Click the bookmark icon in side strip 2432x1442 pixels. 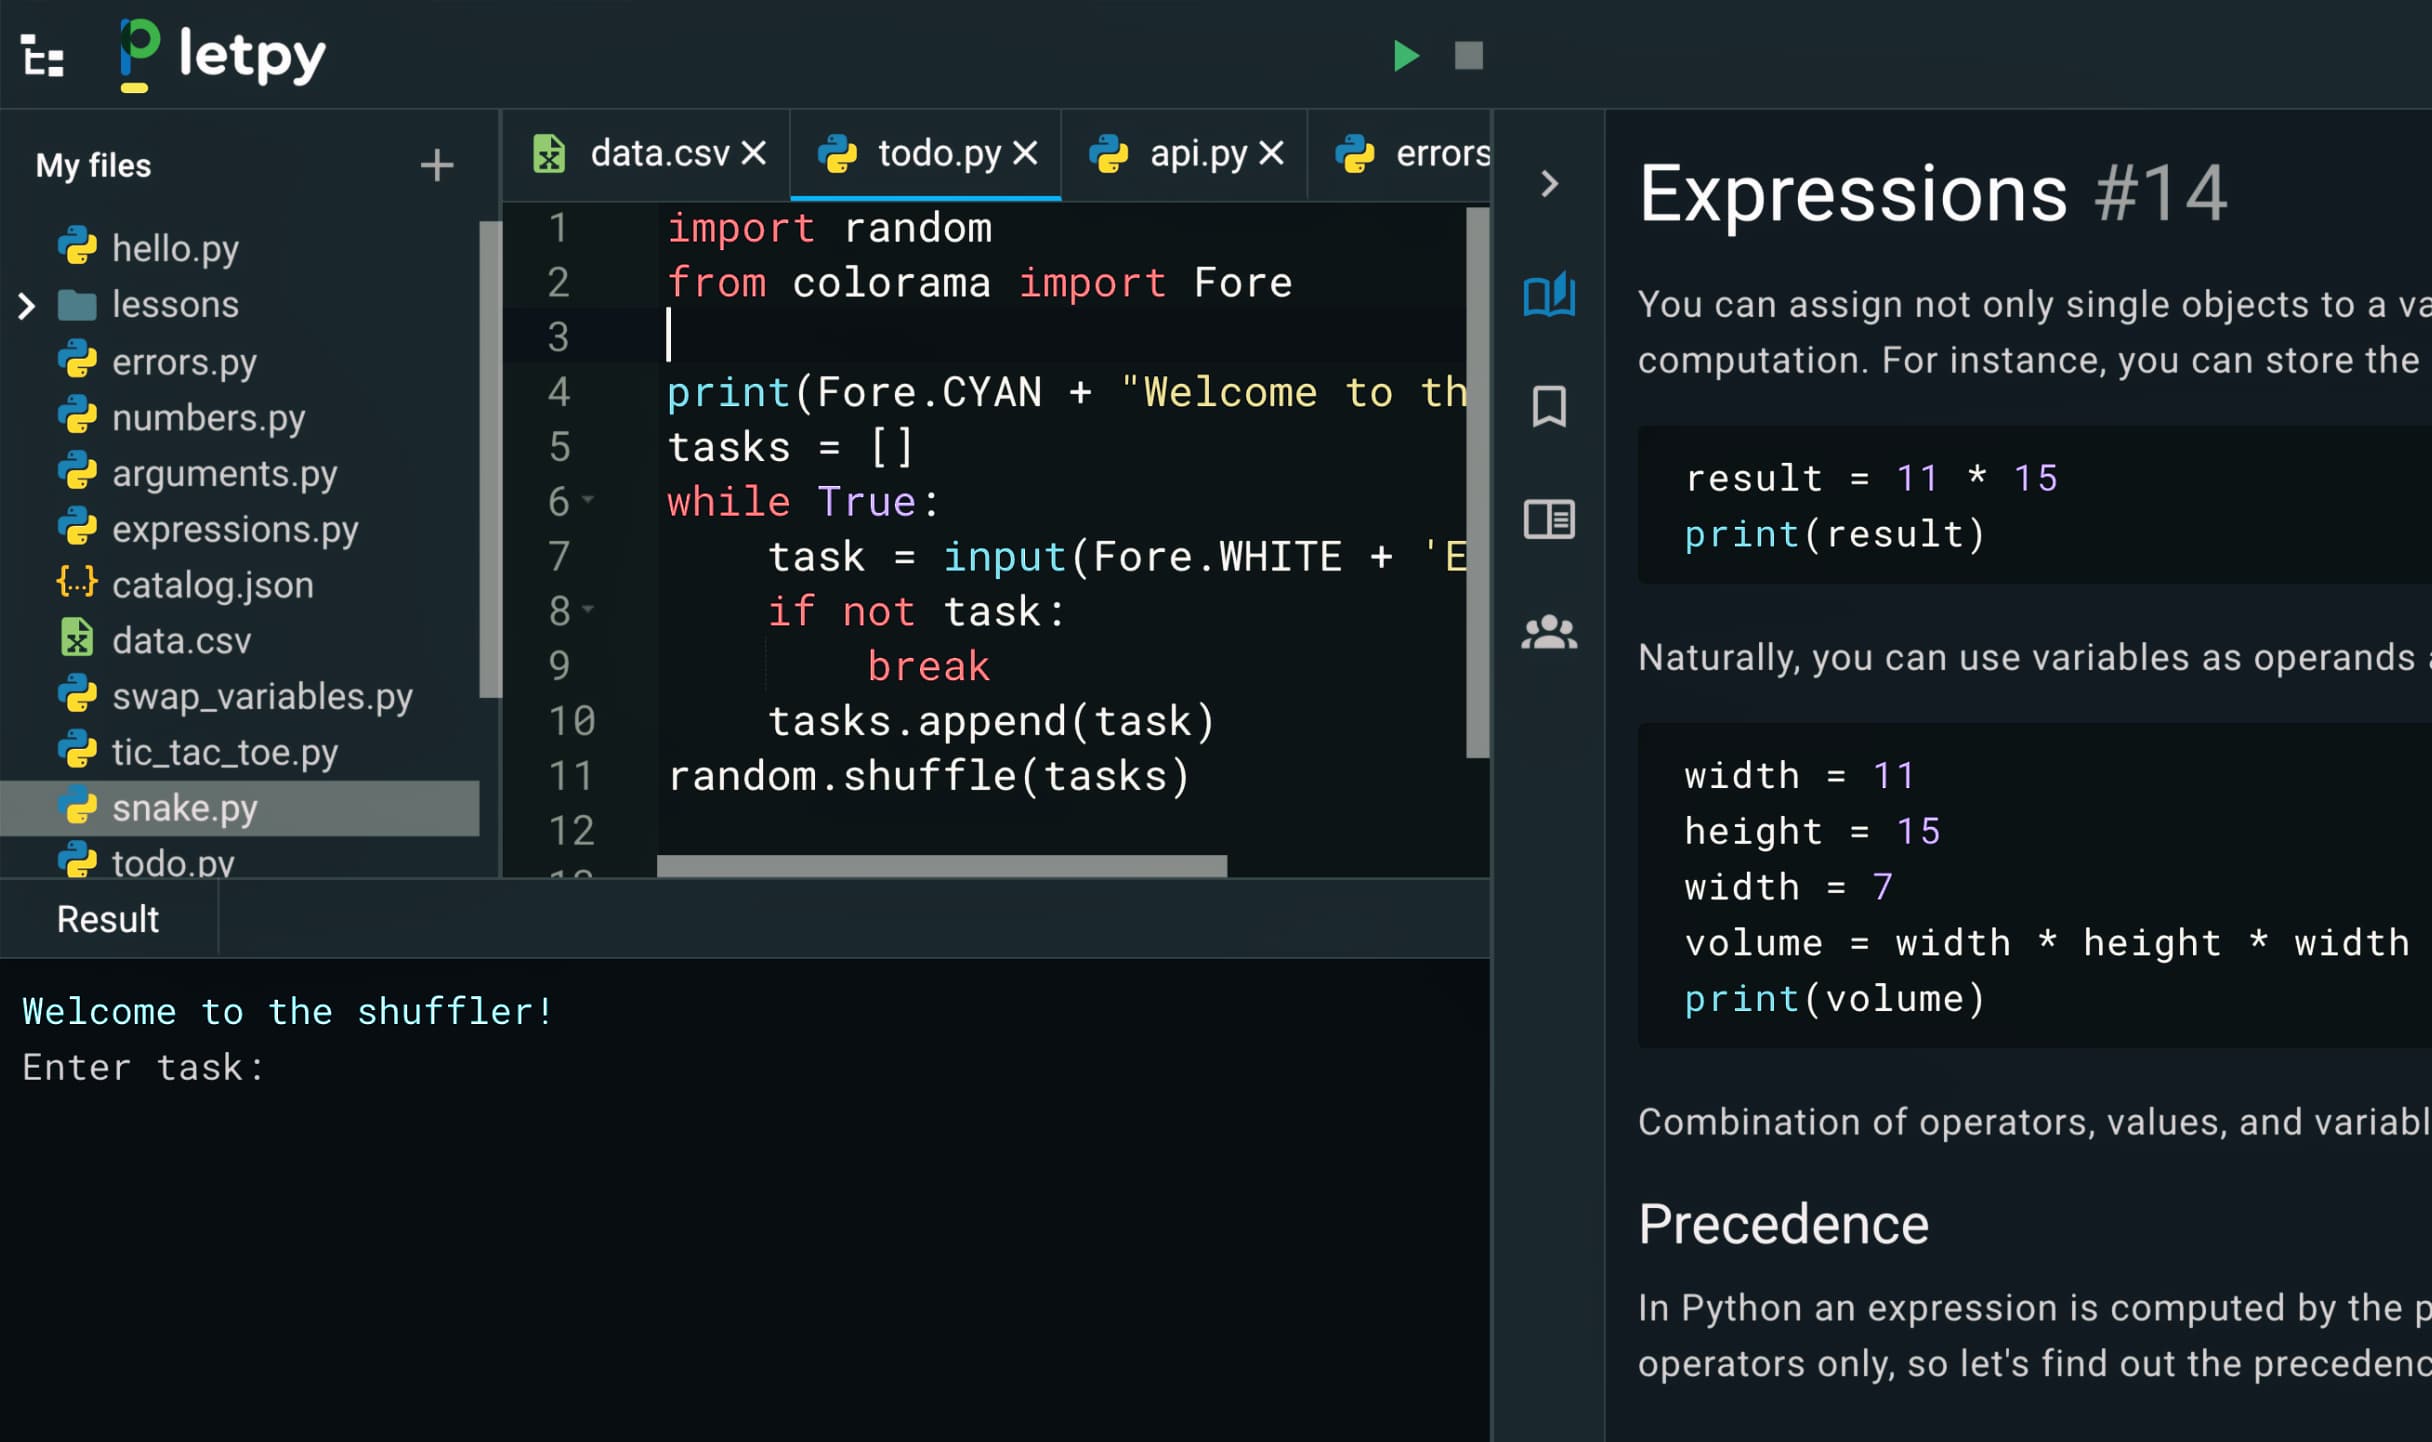tap(1548, 407)
